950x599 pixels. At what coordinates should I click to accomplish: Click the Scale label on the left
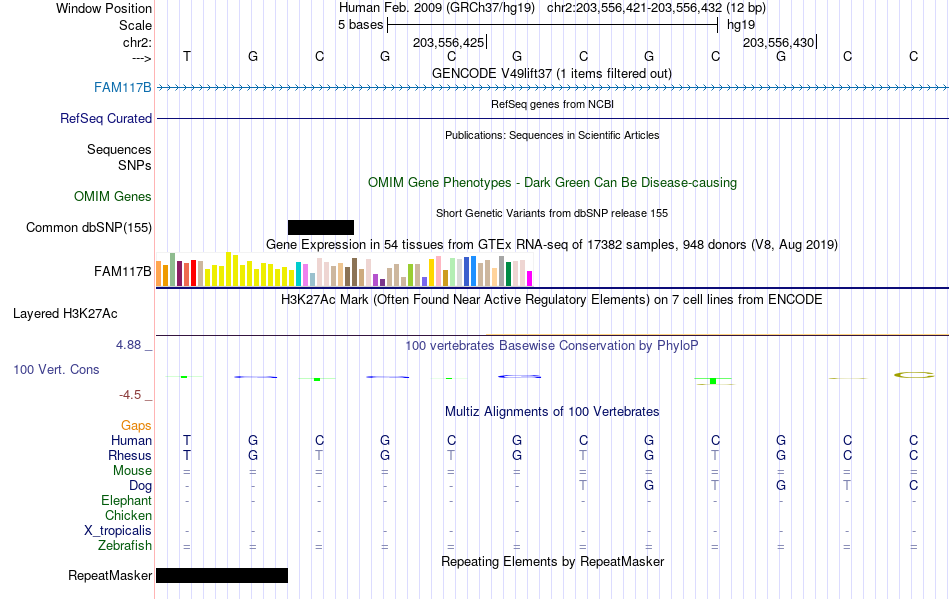point(136,25)
